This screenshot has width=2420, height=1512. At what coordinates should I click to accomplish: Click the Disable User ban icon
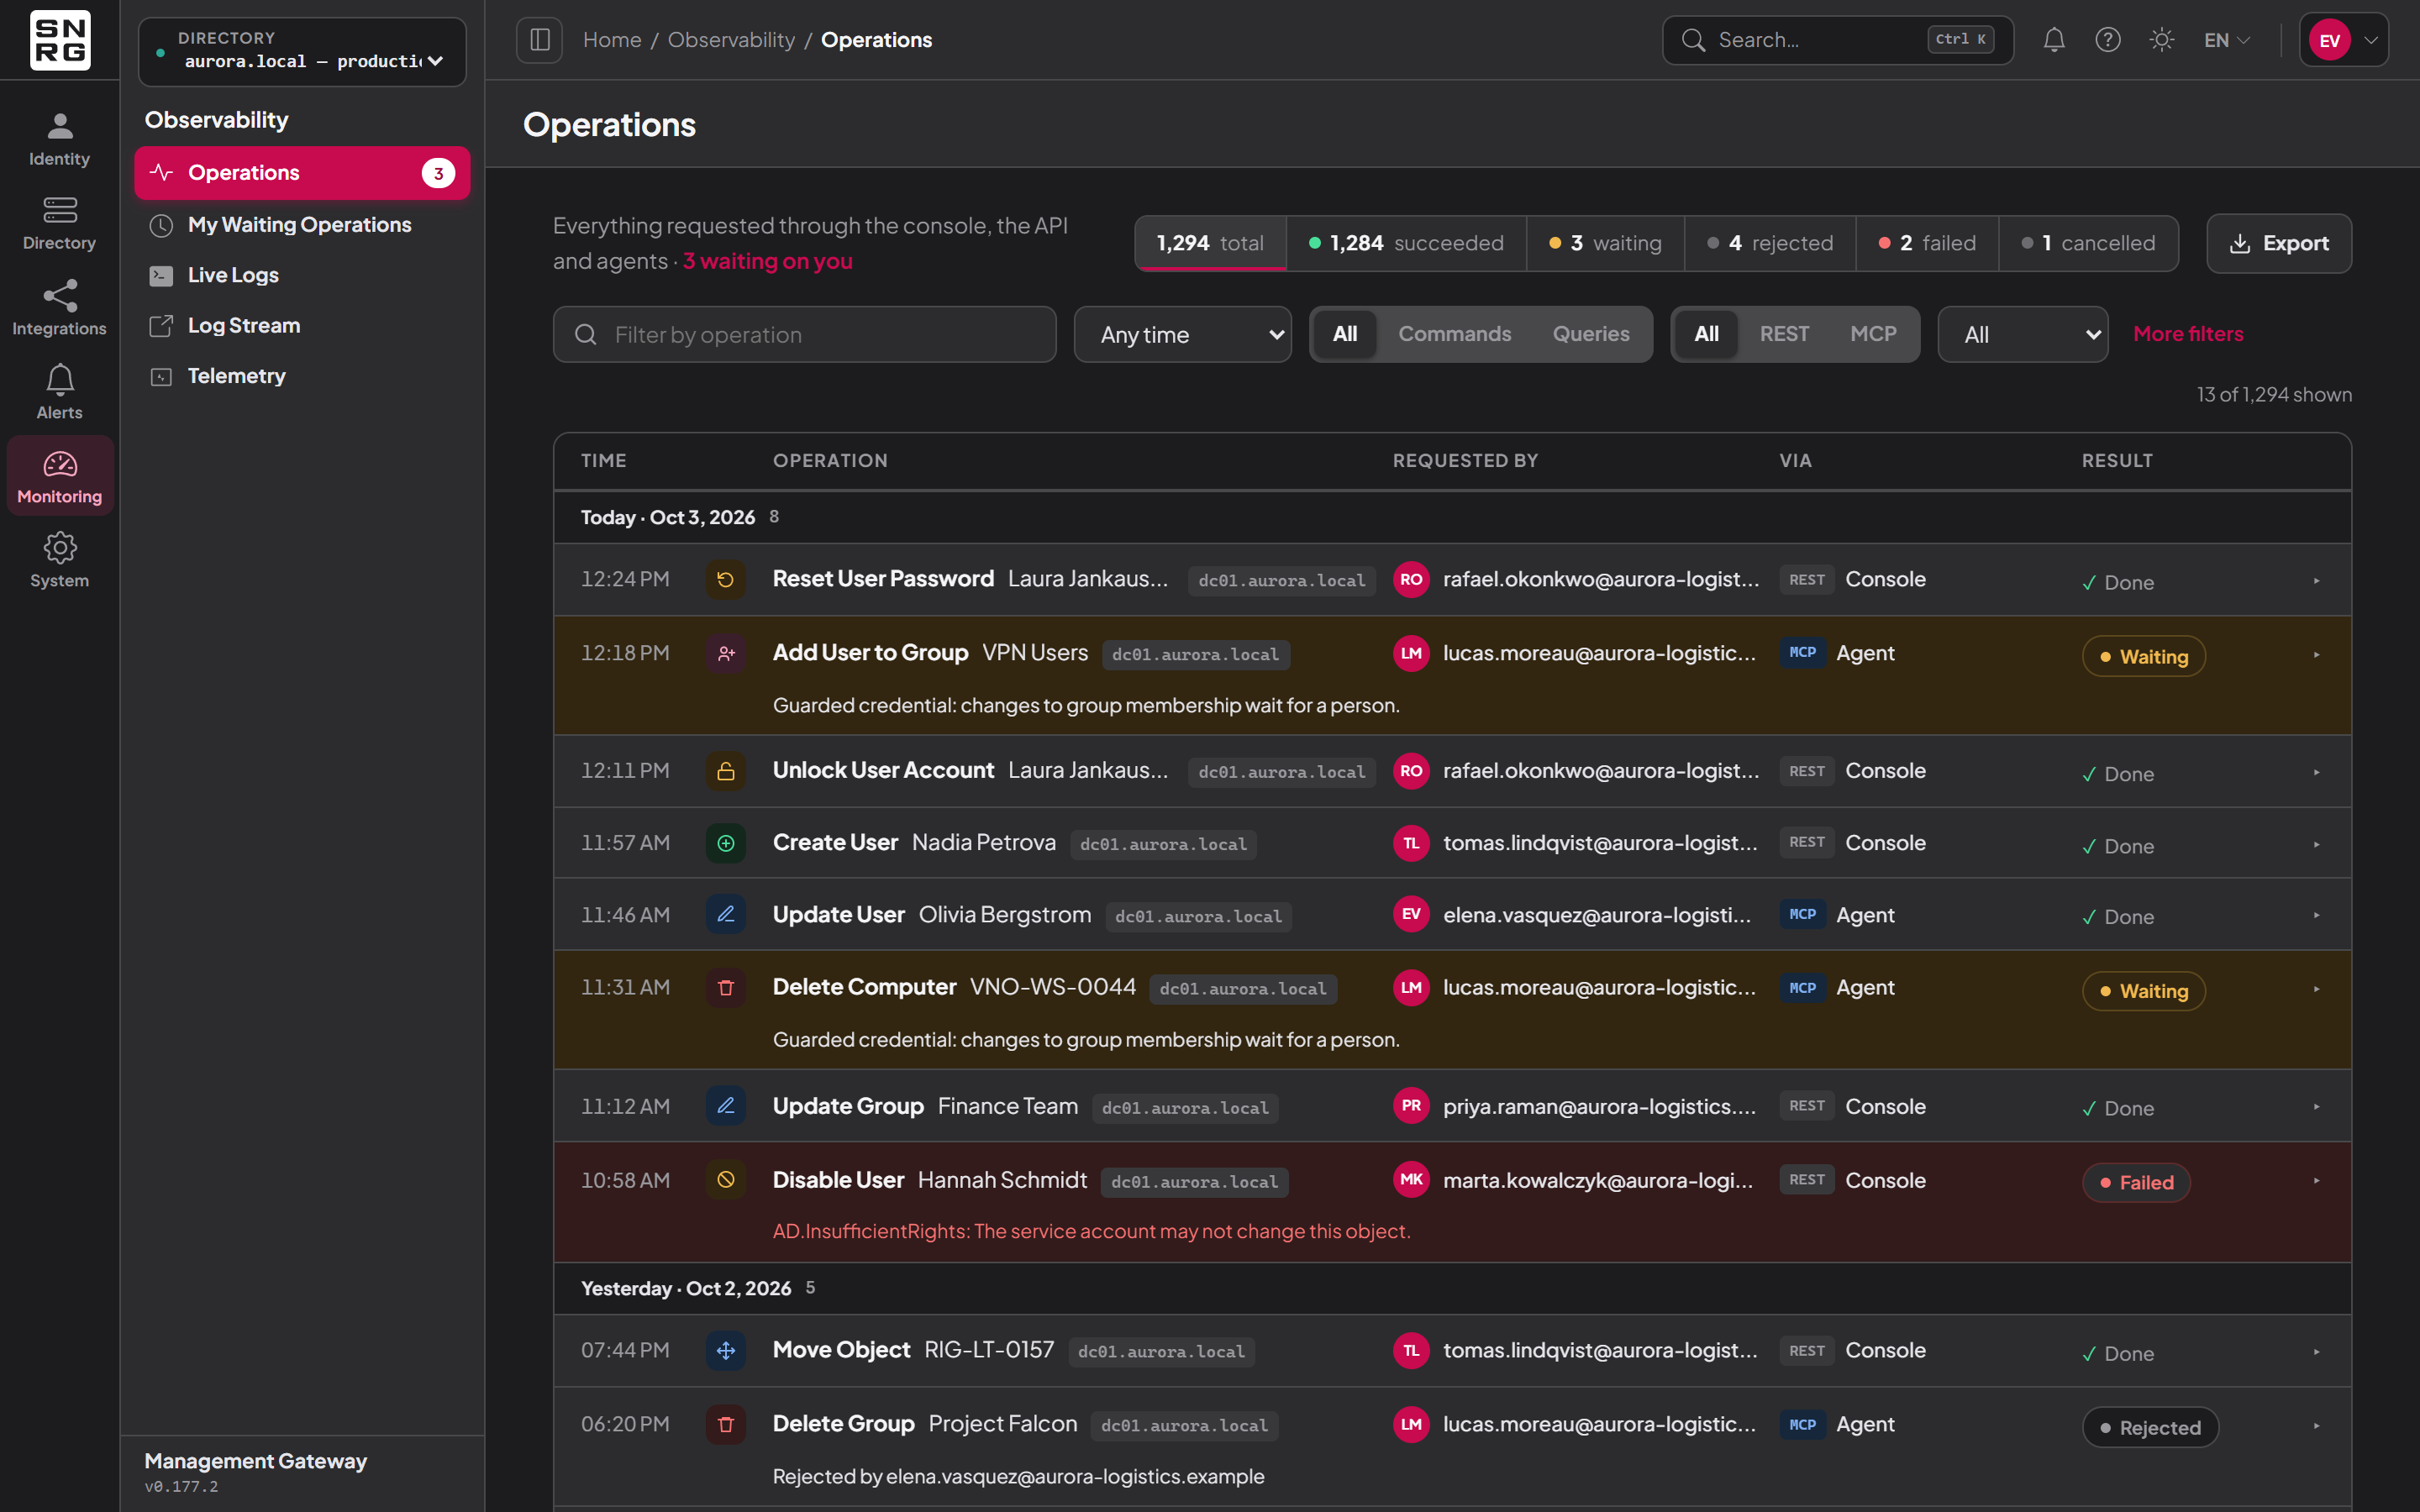point(726,1180)
